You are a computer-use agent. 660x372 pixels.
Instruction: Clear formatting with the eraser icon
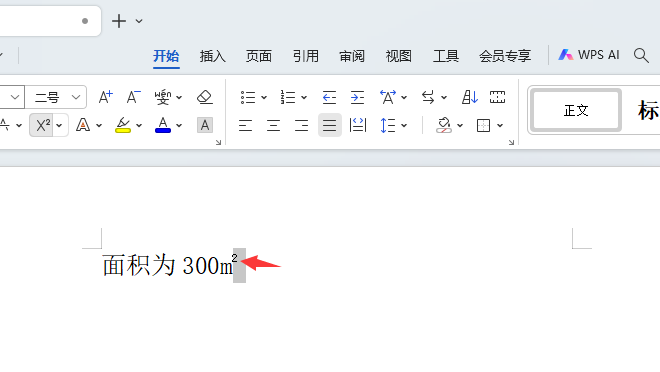205,97
